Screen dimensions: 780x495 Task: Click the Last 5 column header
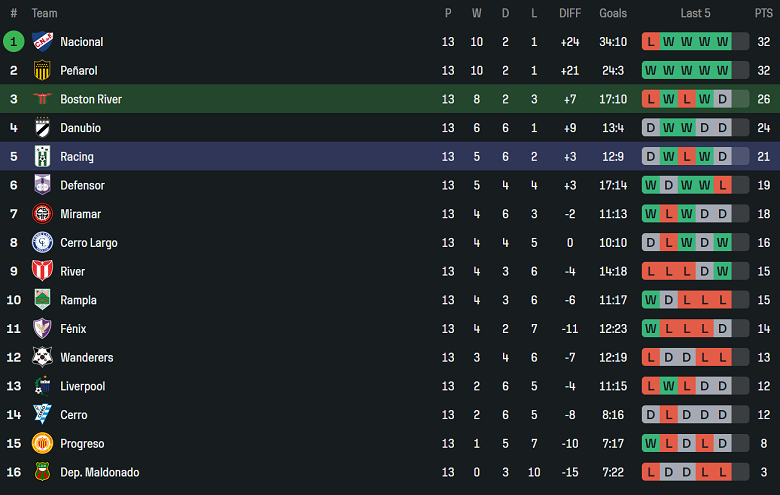tap(695, 13)
